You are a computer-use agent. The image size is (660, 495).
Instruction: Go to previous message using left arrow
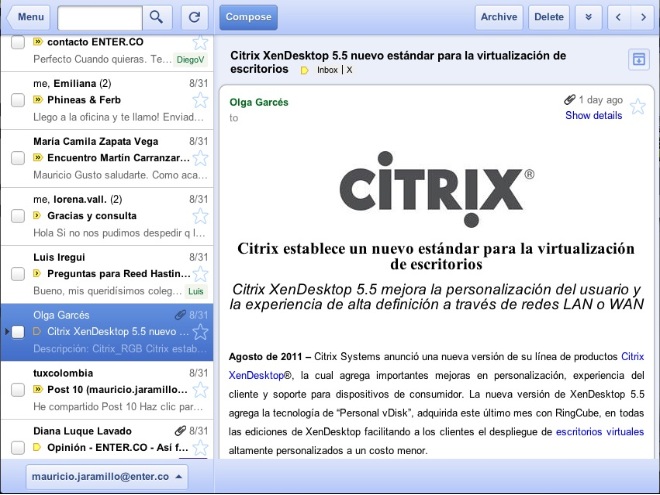pyautogui.click(x=619, y=17)
